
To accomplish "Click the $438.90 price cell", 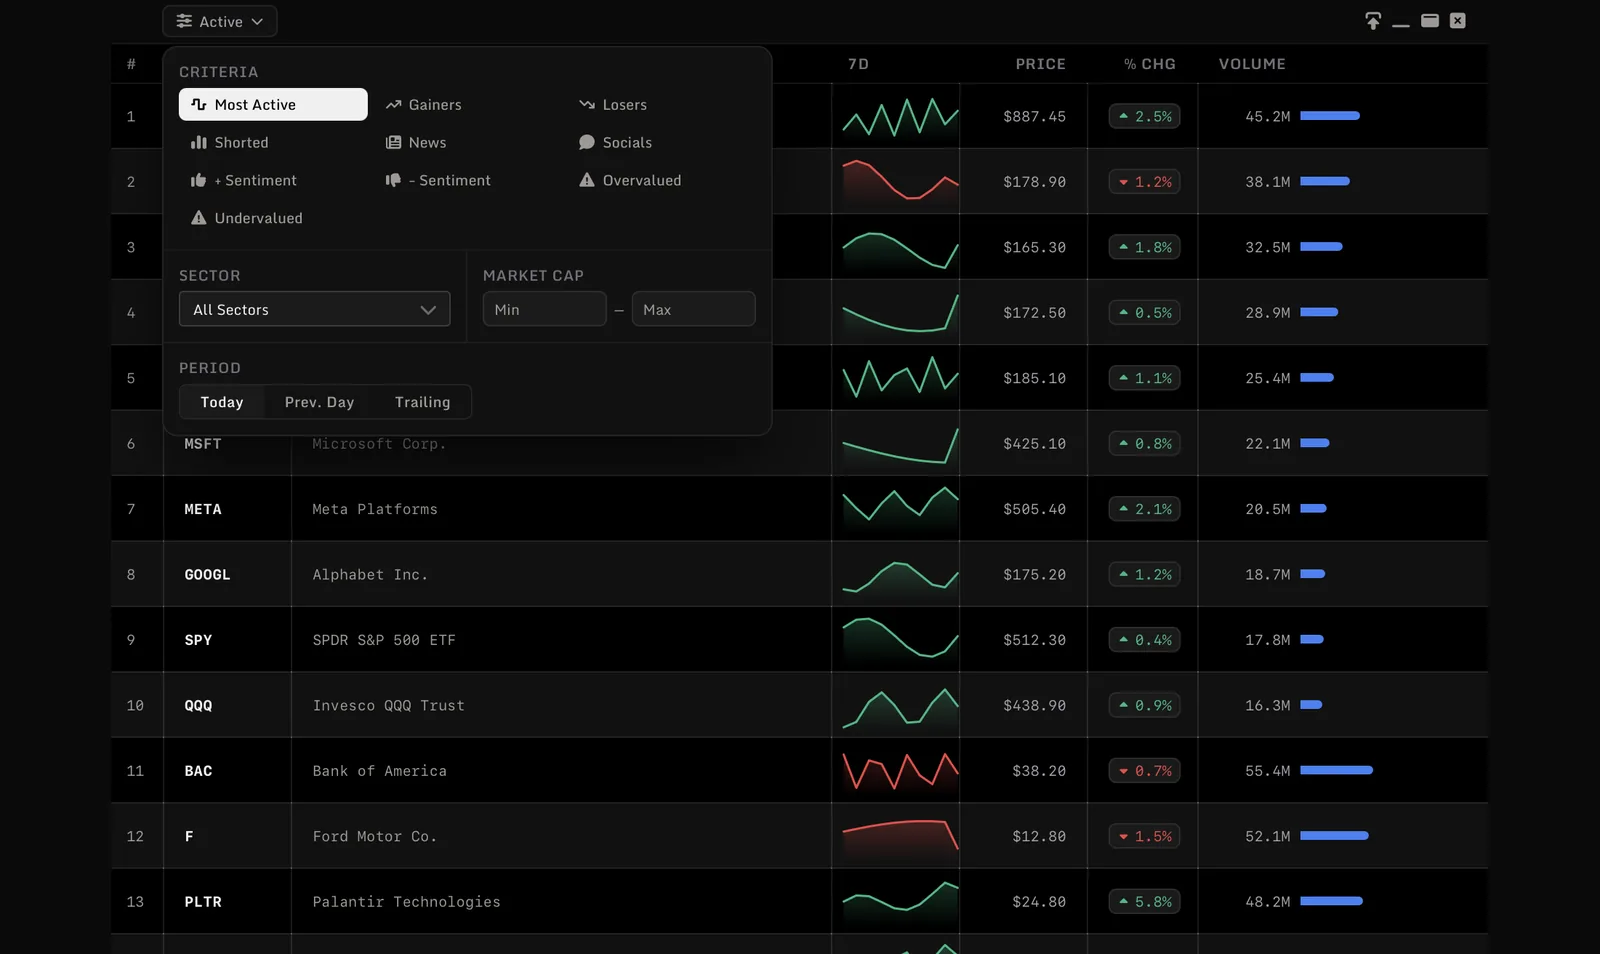I will (x=1034, y=706).
